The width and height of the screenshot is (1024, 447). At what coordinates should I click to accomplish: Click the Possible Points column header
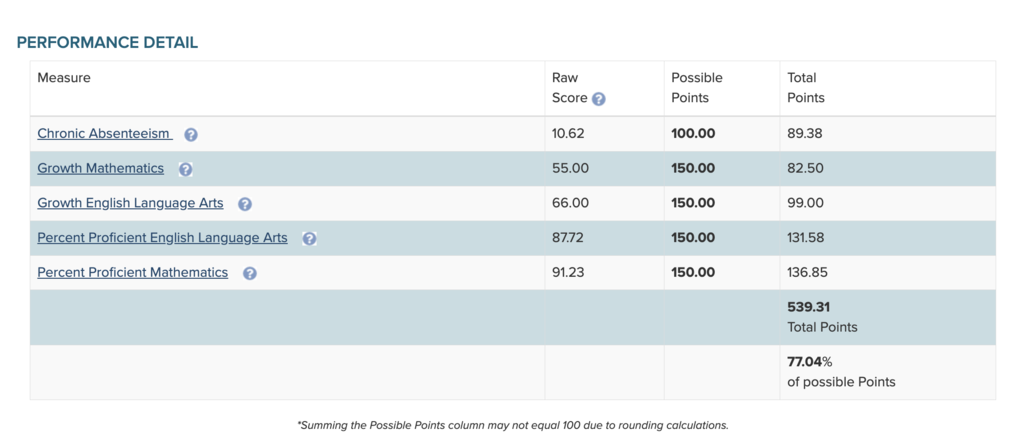click(x=696, y=88)
